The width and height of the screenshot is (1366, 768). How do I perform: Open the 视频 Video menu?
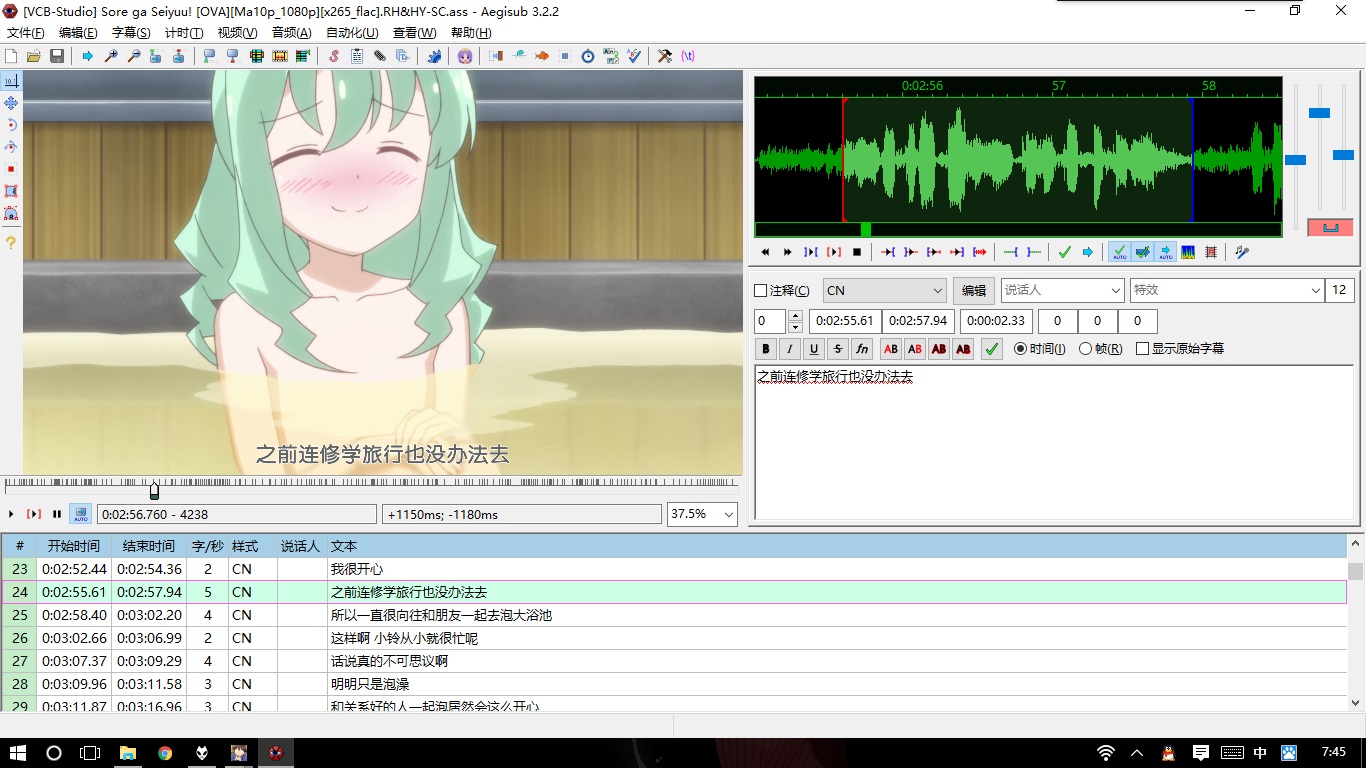tap(237, 33)
